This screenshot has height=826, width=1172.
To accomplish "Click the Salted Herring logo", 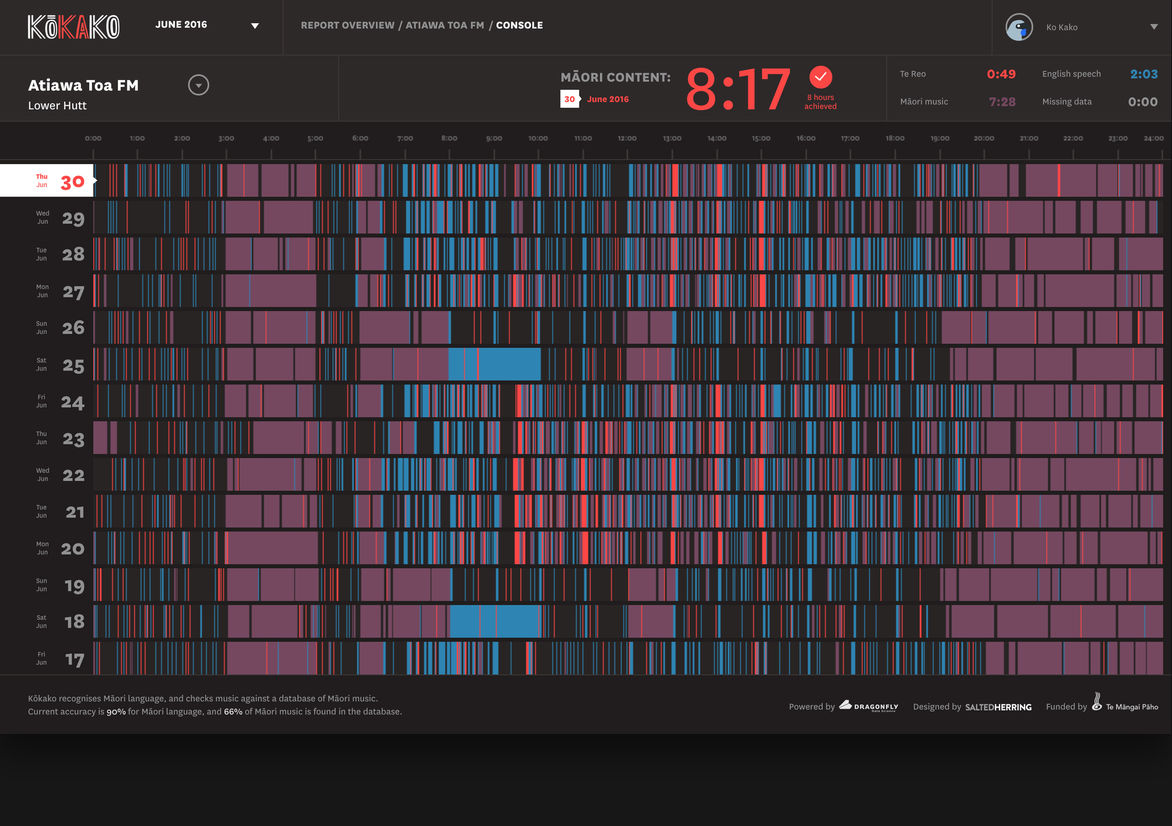I will tap(998, 707).
